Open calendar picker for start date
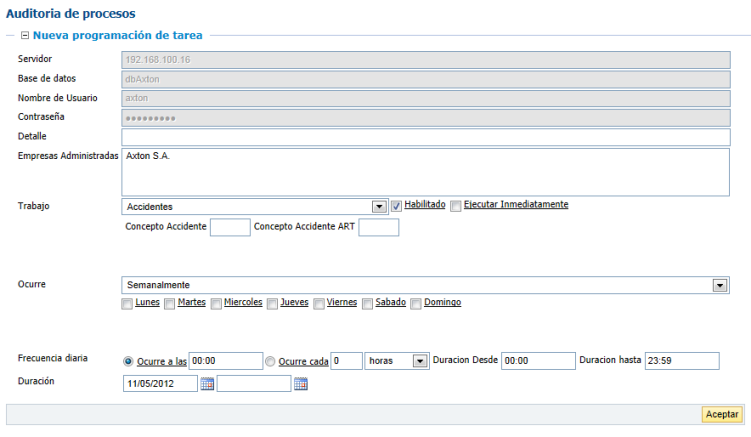Image resolution: width=751 pixels, height=437 pixels. coord(207,383)
